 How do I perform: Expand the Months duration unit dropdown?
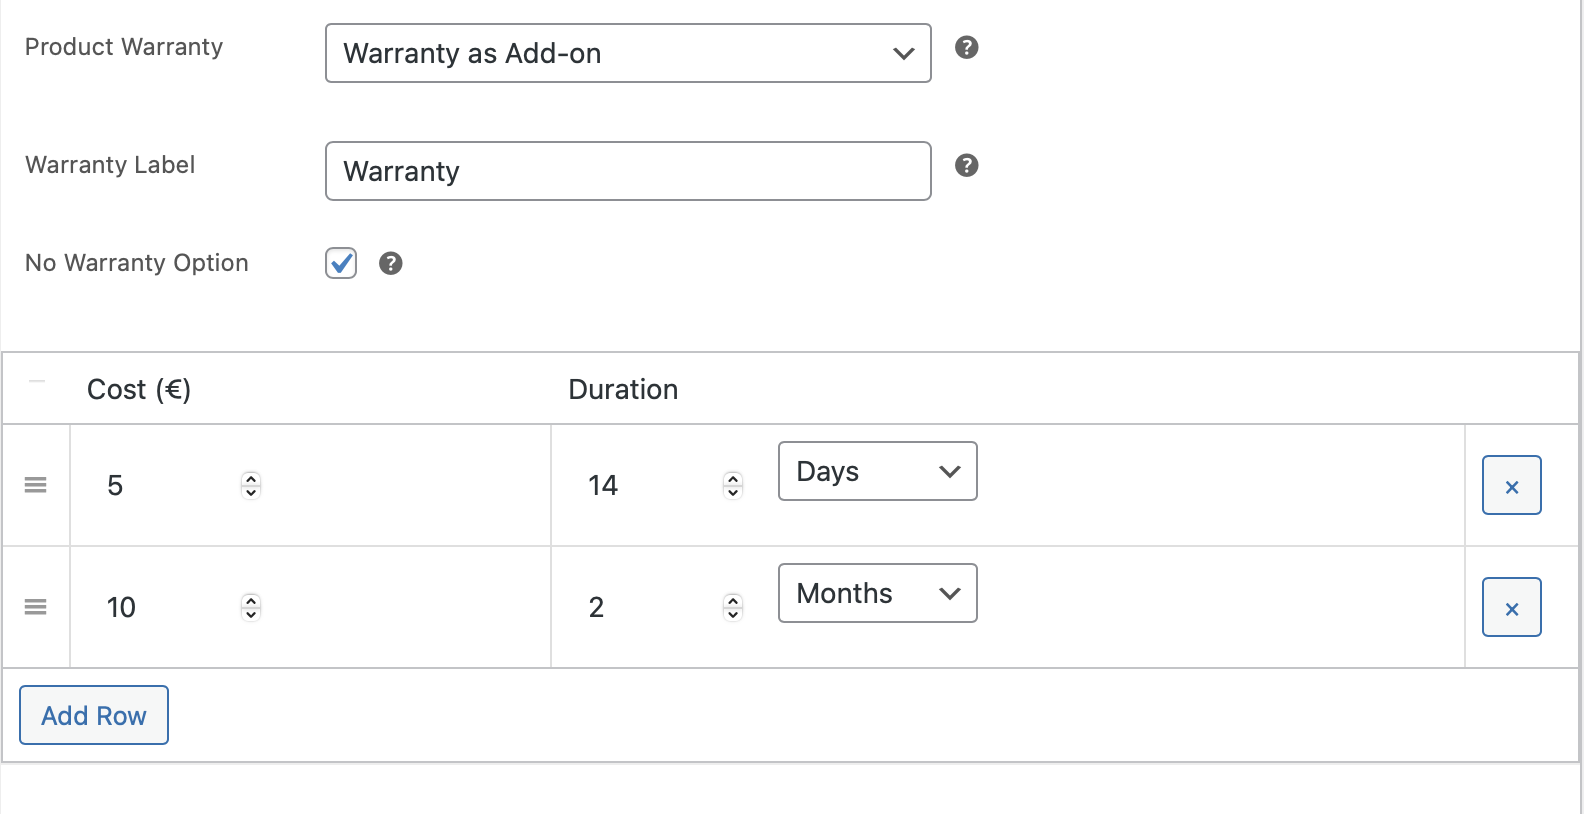tap(877, 593)
